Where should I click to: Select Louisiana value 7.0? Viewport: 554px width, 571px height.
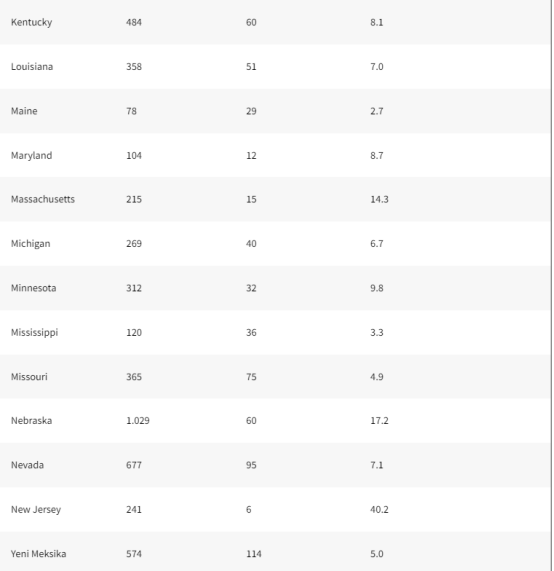377,67
